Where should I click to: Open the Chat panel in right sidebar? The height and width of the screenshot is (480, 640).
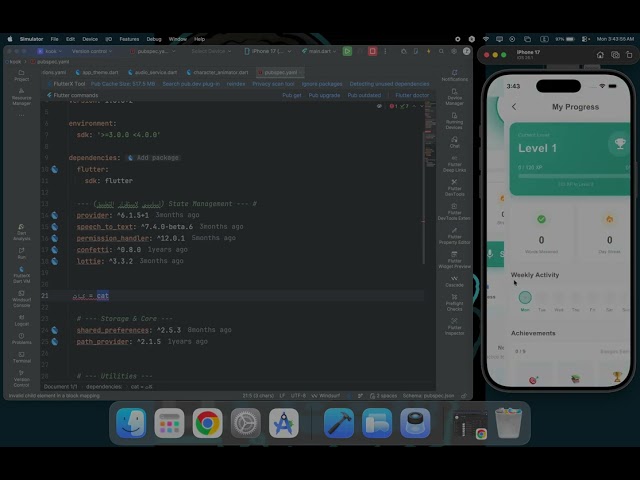click(x=454, y=142)
